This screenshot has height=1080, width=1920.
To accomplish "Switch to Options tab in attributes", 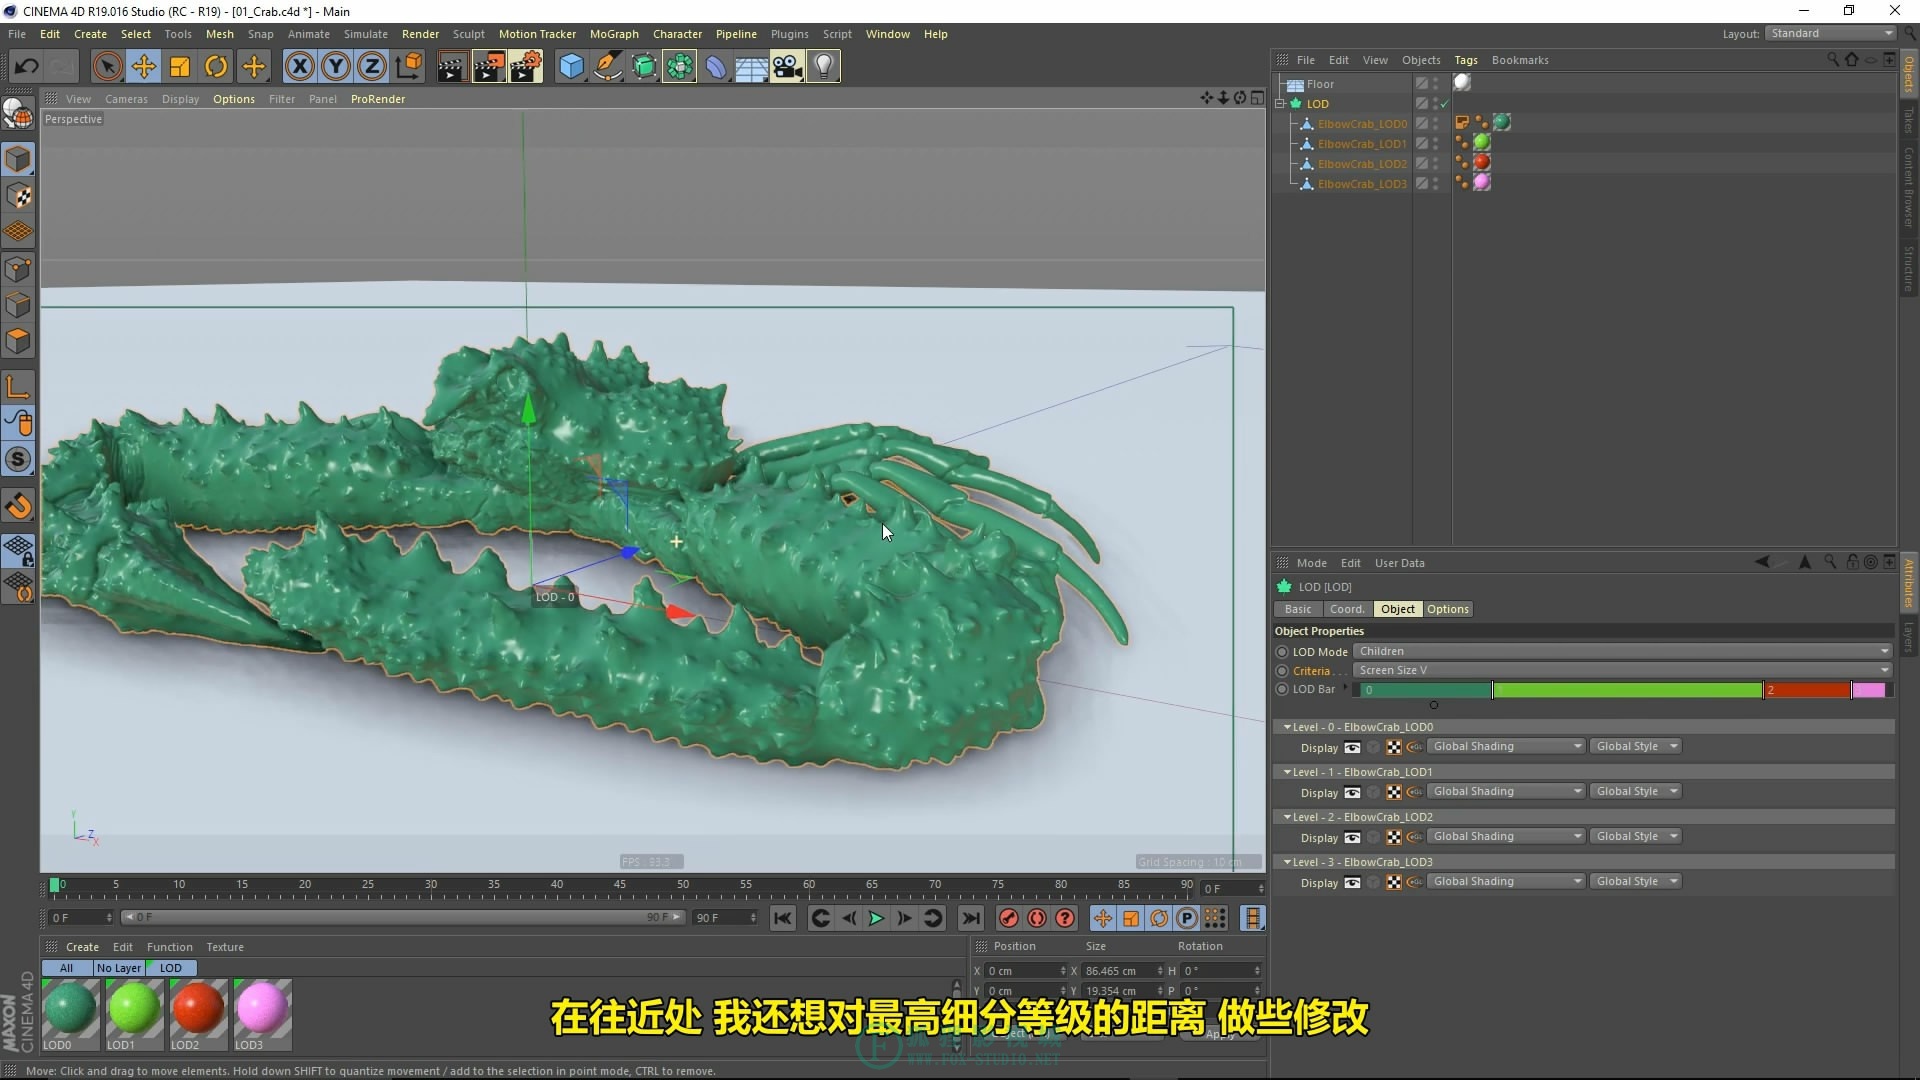I will pos(1447,609).
